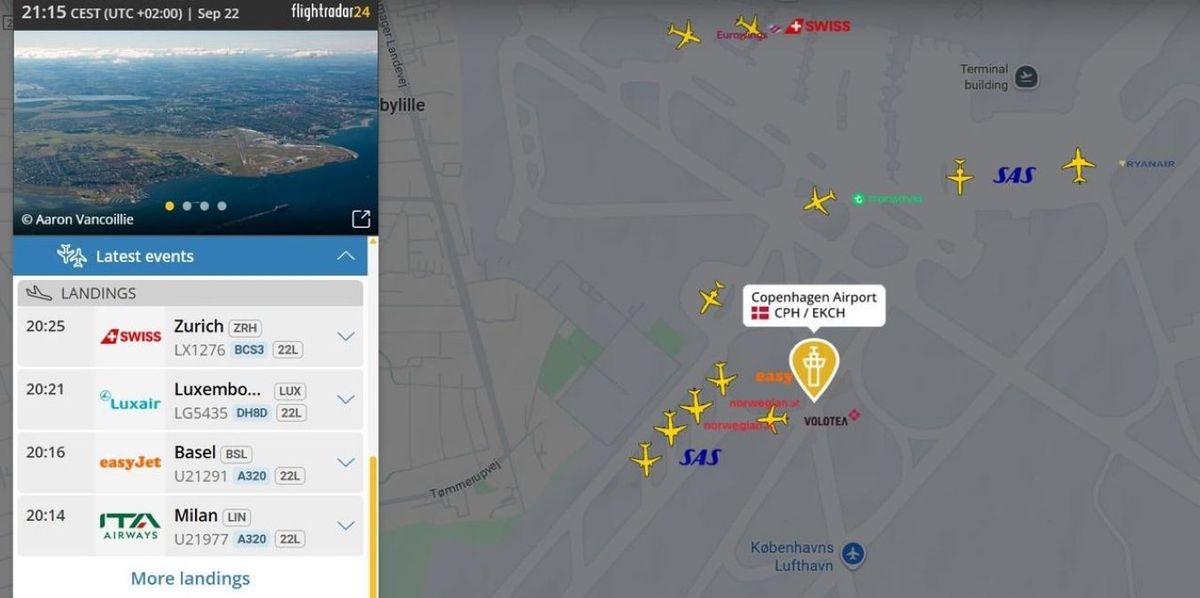Expand the Milan U21977 landing row
1200x598 pixels.
[346, 525]
